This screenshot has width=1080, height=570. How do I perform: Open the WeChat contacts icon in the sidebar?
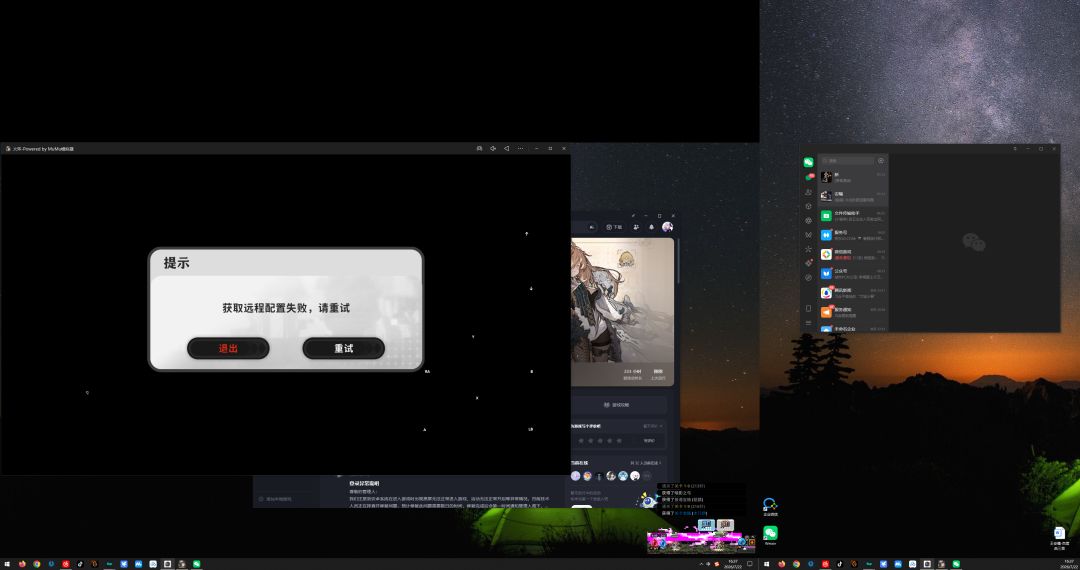809,192
